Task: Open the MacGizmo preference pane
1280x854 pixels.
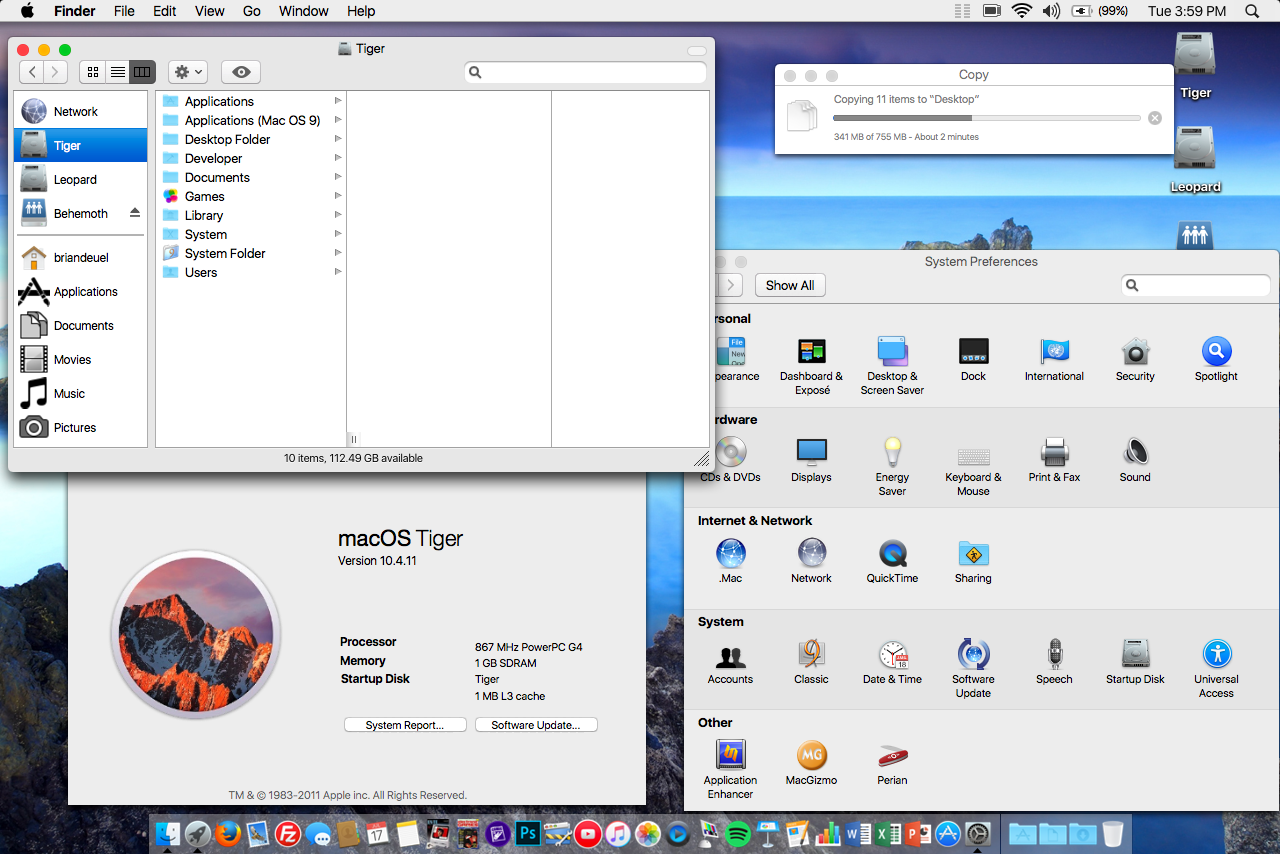Action: pyautogui.click(x=811, y=755)
